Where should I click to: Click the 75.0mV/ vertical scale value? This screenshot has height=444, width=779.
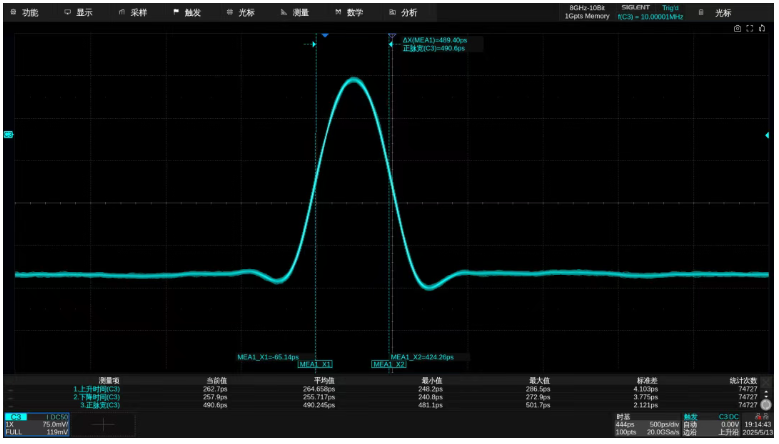coord(55,425)
